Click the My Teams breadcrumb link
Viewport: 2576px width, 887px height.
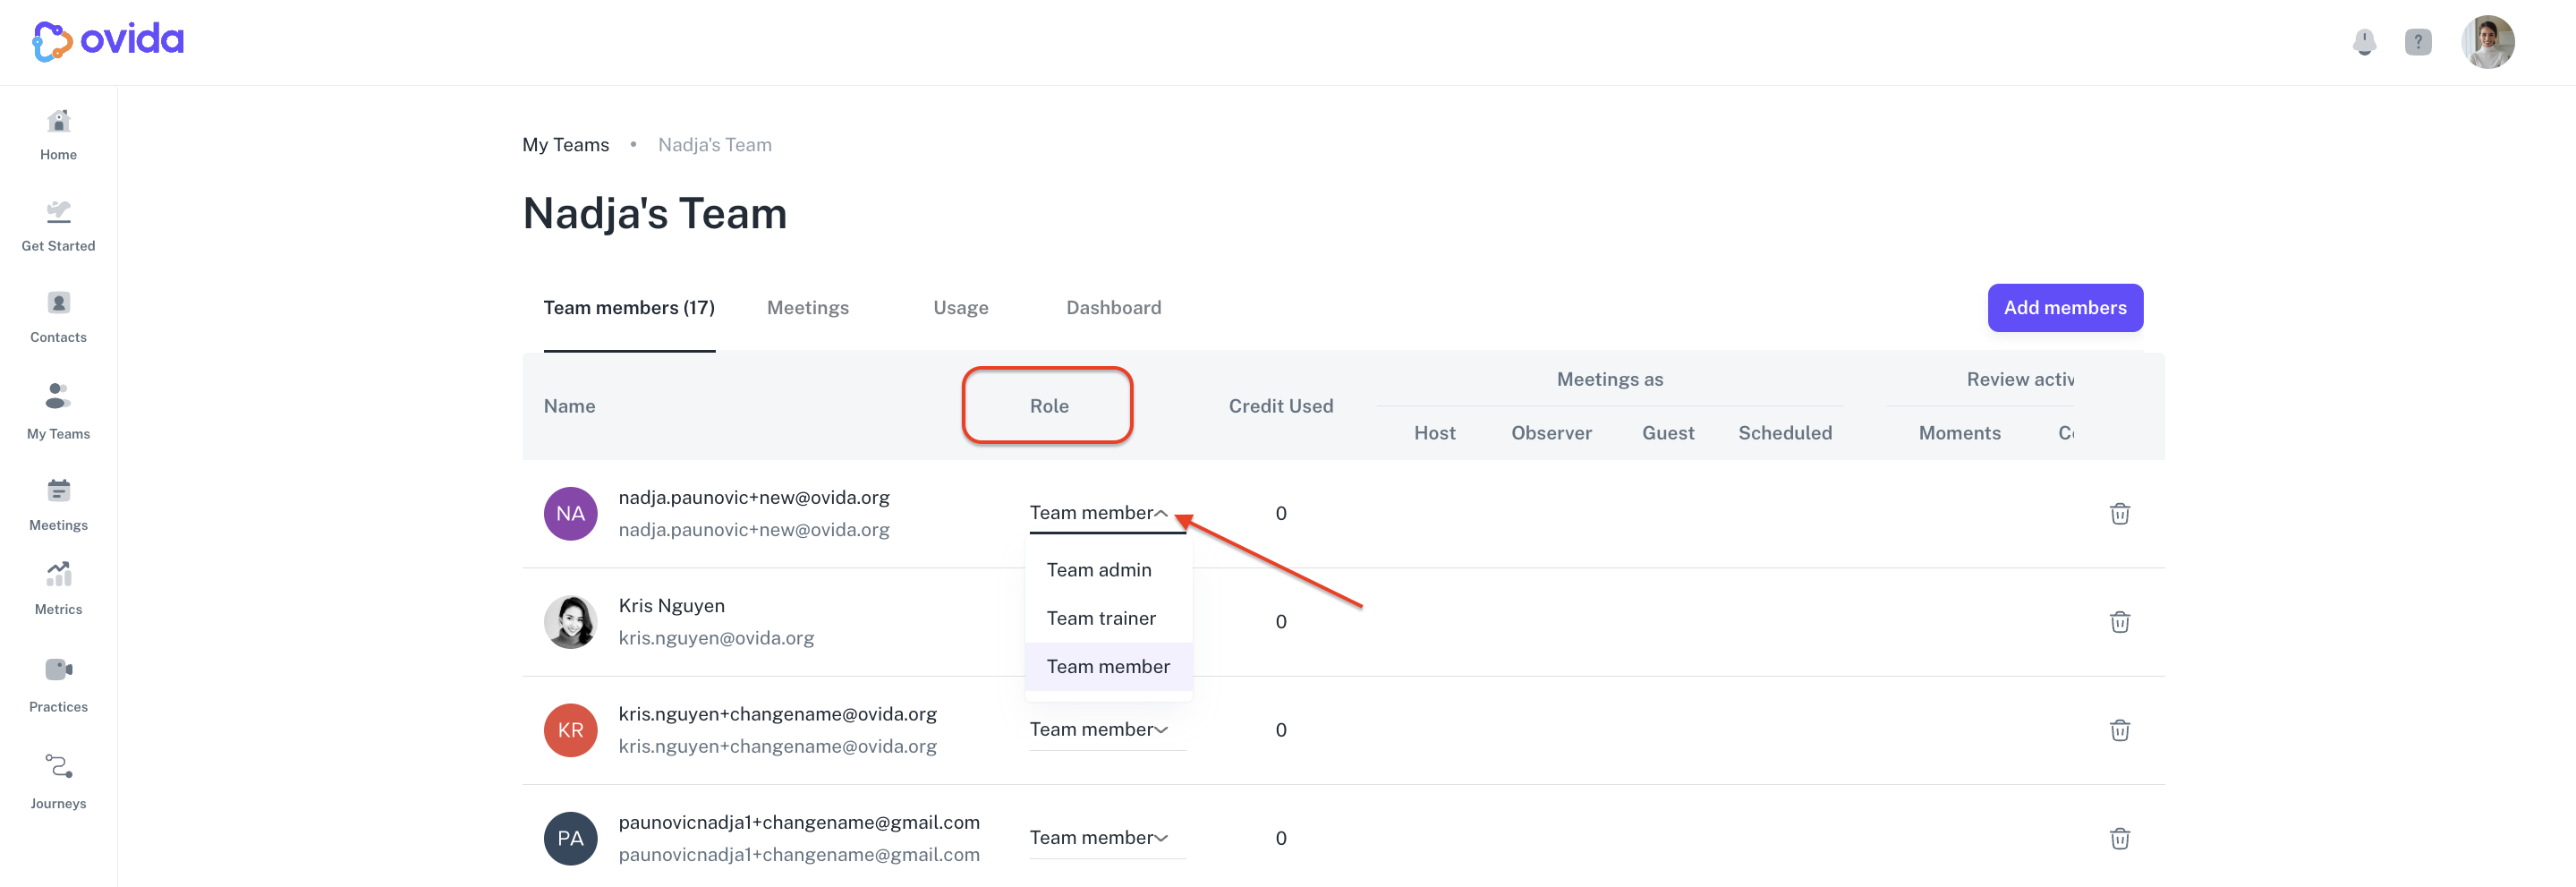click(565, 145)
